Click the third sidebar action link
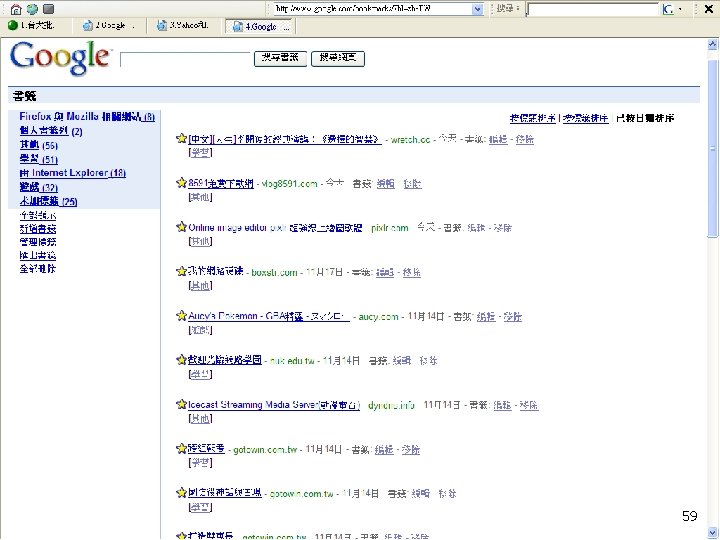The image size is (720, 540). [x=38, y=242]
